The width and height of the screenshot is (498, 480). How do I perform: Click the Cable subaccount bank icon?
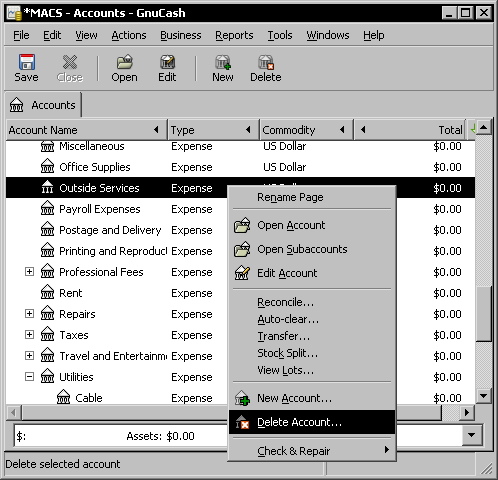point(63,398)
